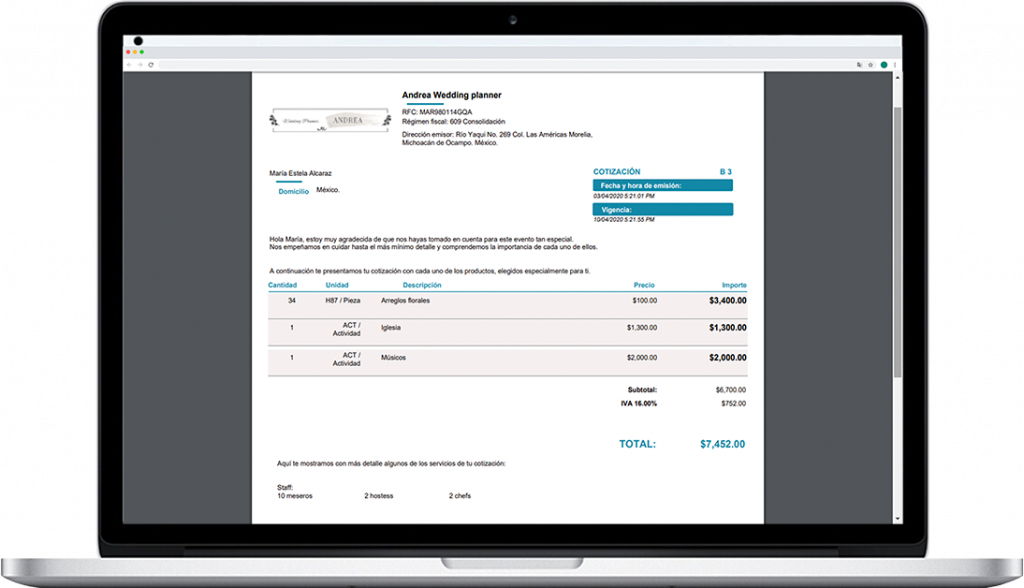Click the Fecha y hora de emisión bar
This screenshot has width=1024, height=588.
point(663,185)
